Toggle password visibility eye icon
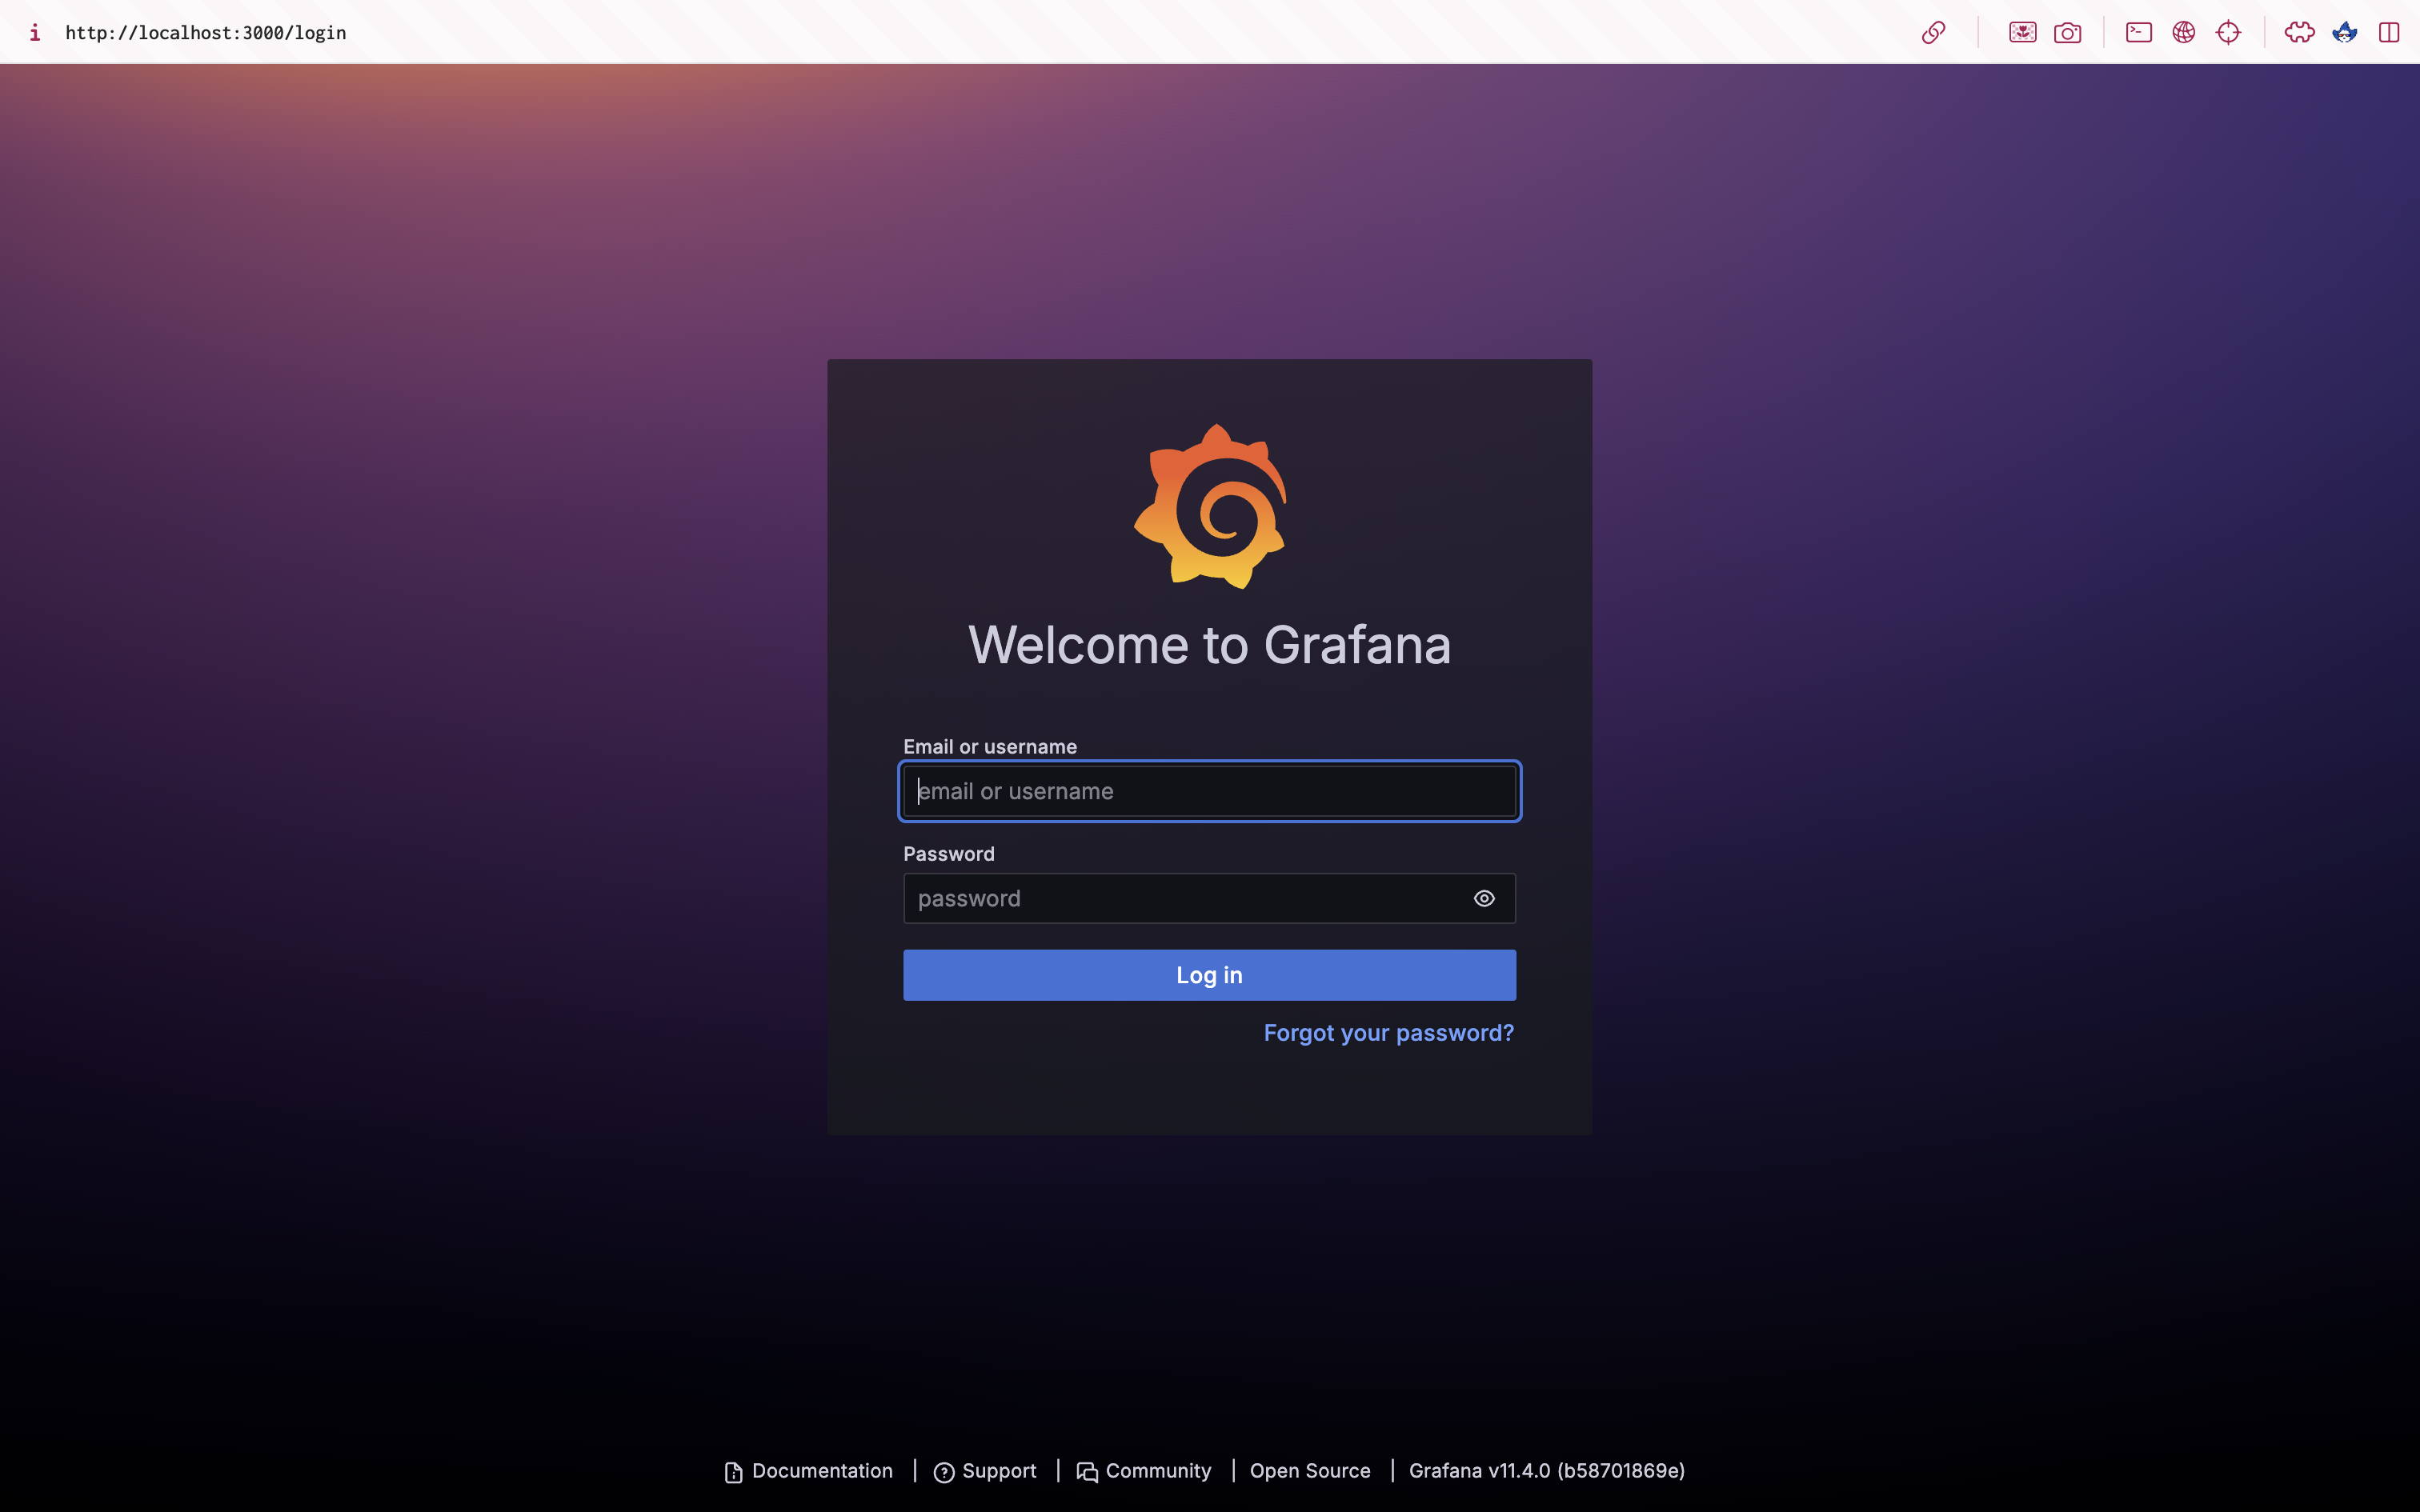The width and height of the screenshot is (2420, 1512). point(1484,898)
